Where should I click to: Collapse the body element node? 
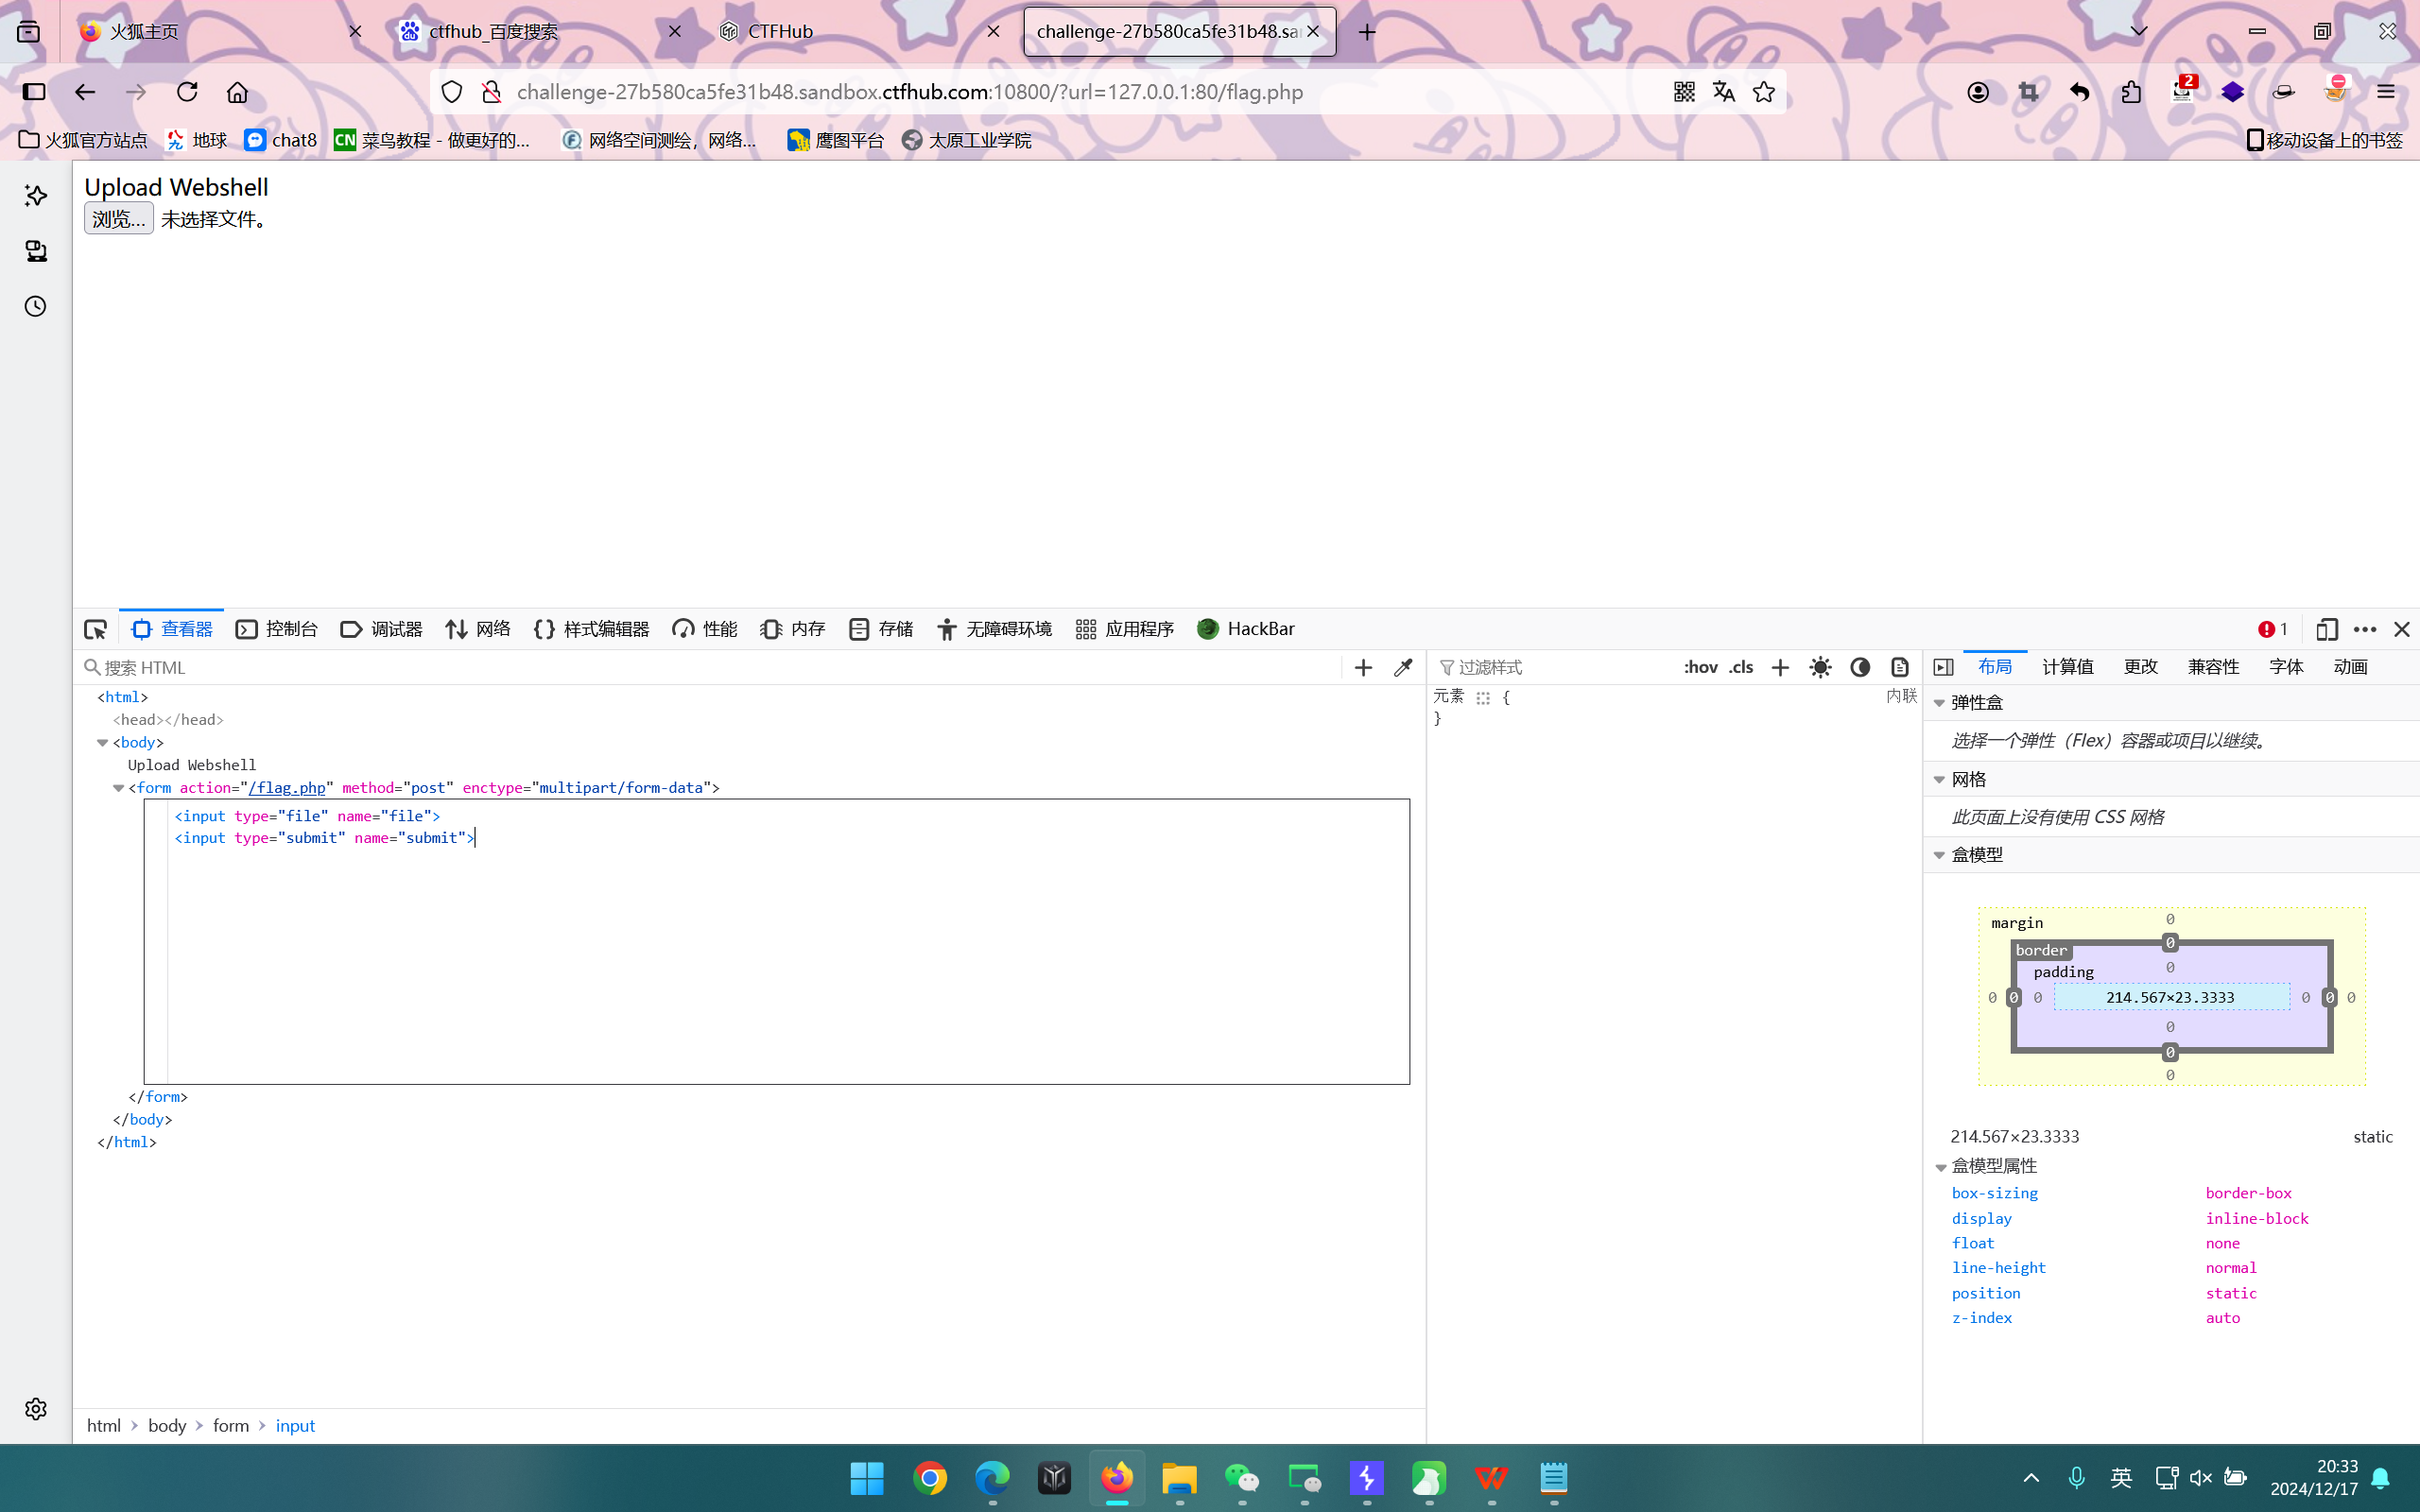click(x=102, y=742)
